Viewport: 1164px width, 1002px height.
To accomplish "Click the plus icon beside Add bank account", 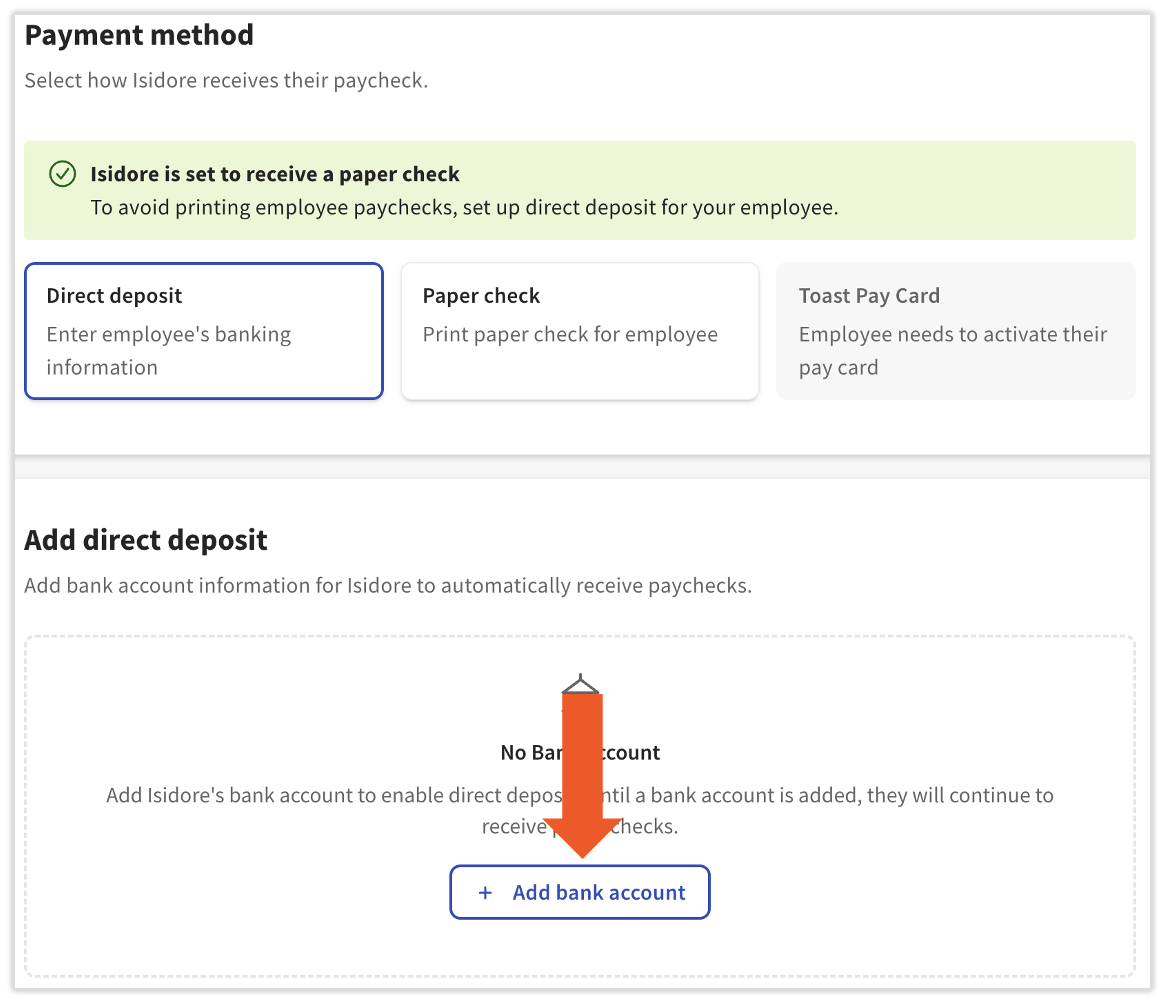I will 486,893.
